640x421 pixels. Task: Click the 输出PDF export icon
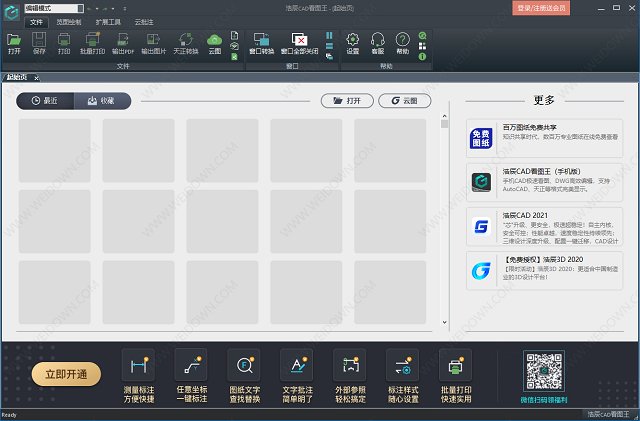point(123,41)
